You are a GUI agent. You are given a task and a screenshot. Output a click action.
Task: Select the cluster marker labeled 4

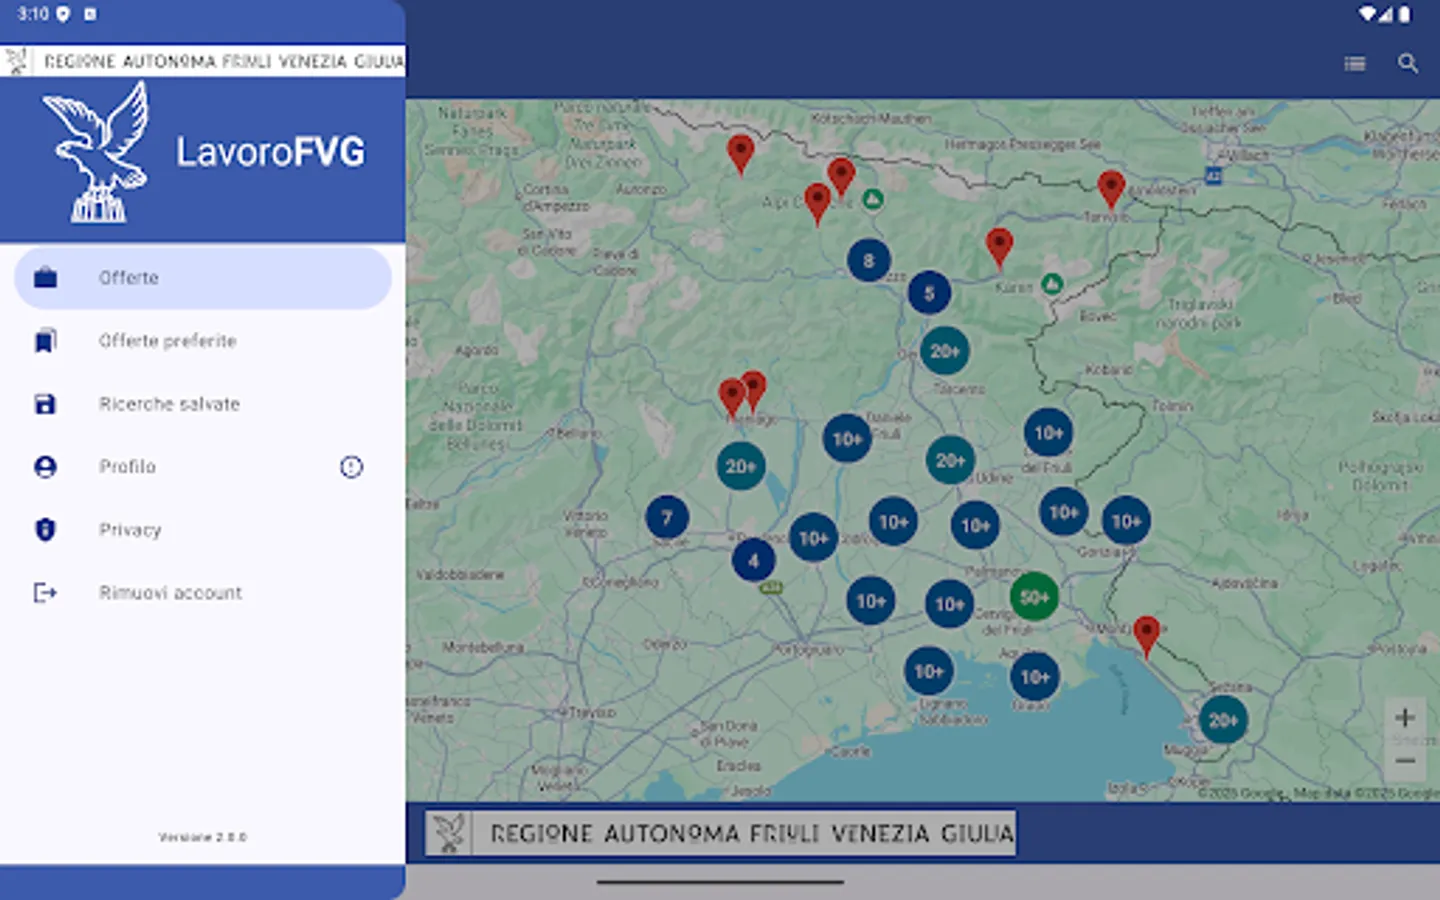click(753, 560)
